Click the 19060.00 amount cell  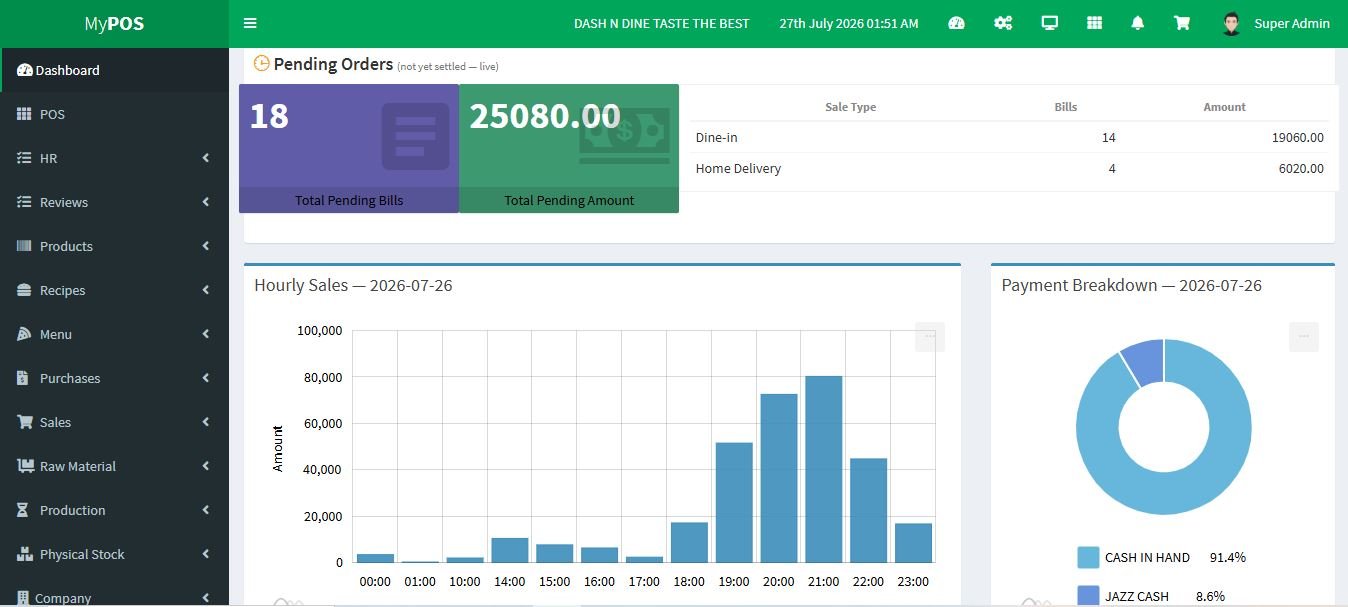point(1297,137)
